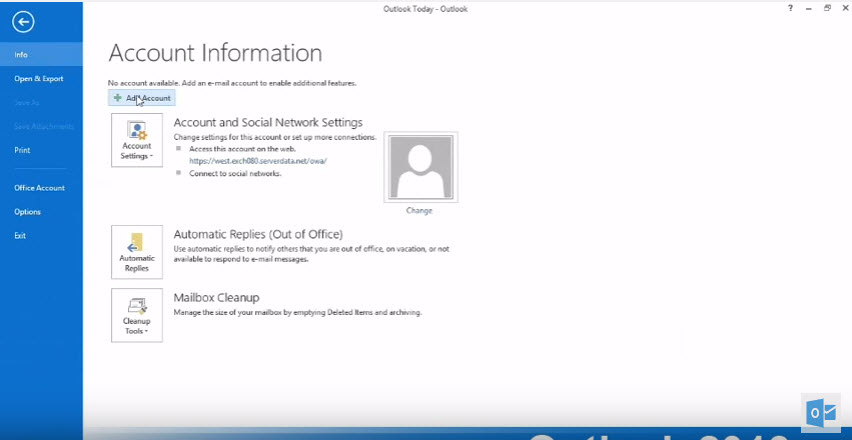Expand the Cleanup Tools dropdown
The width and height of the screenshot is (852, 440).
coord(137,315)
